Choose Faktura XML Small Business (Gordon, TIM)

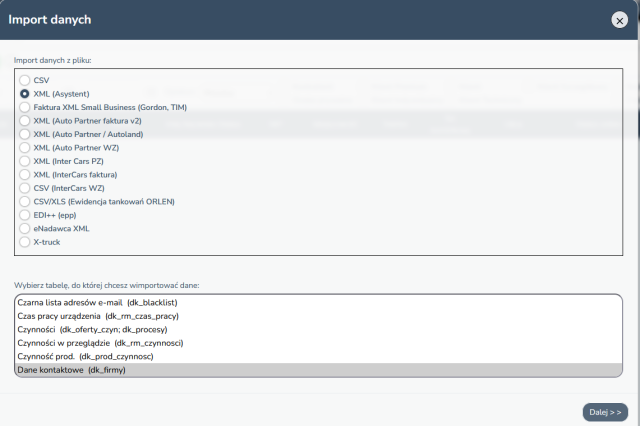(x=24, y=107)
